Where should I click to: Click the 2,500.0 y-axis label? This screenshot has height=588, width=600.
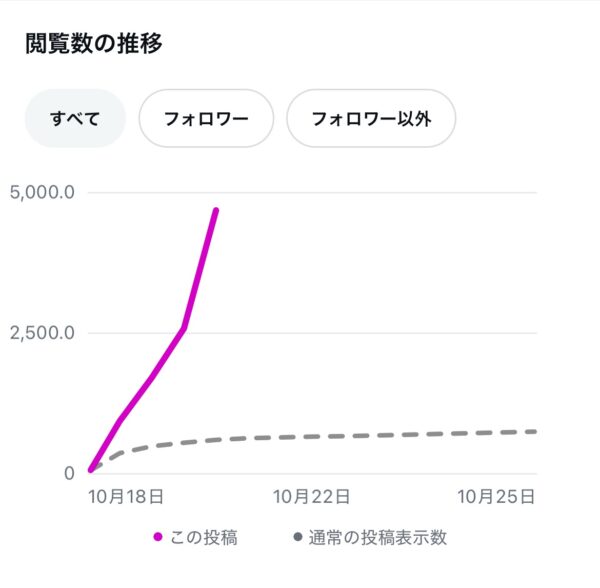[x=41, y=333]
